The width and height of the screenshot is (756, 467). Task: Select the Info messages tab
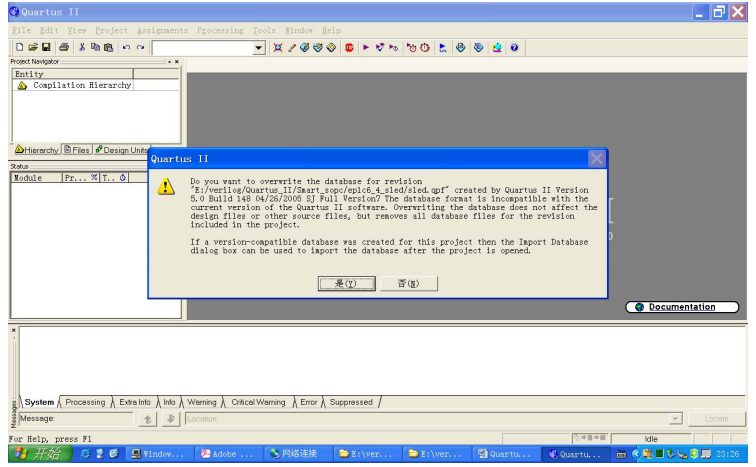[x=169, y=402]
